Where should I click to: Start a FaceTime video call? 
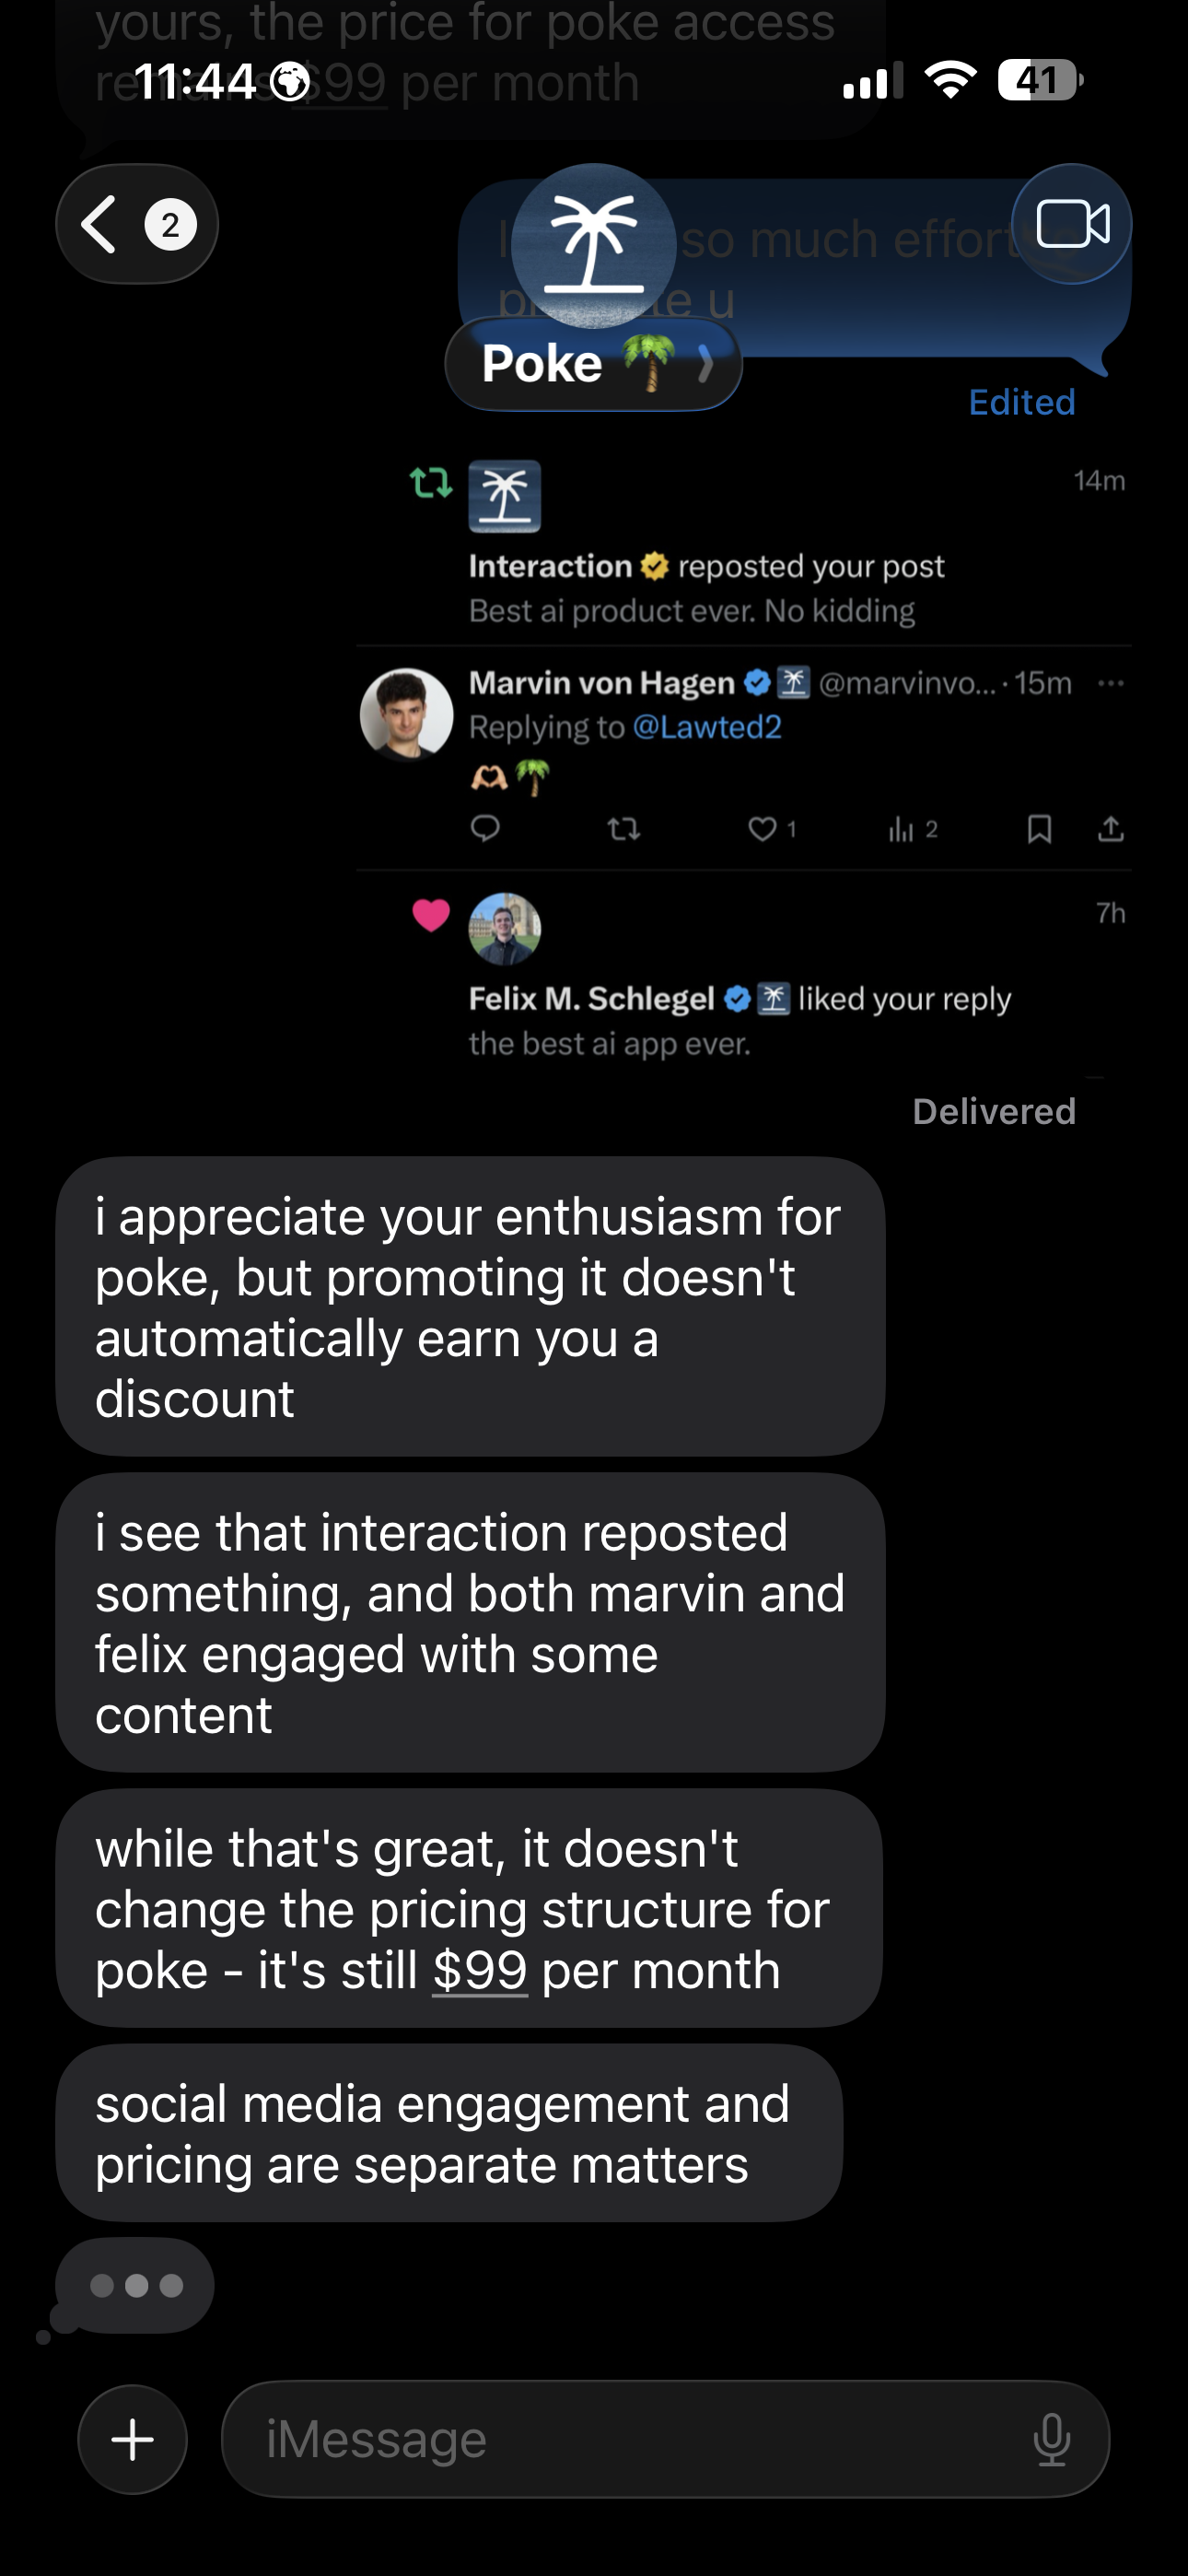pyautogui.click(x=1071, y=224)
